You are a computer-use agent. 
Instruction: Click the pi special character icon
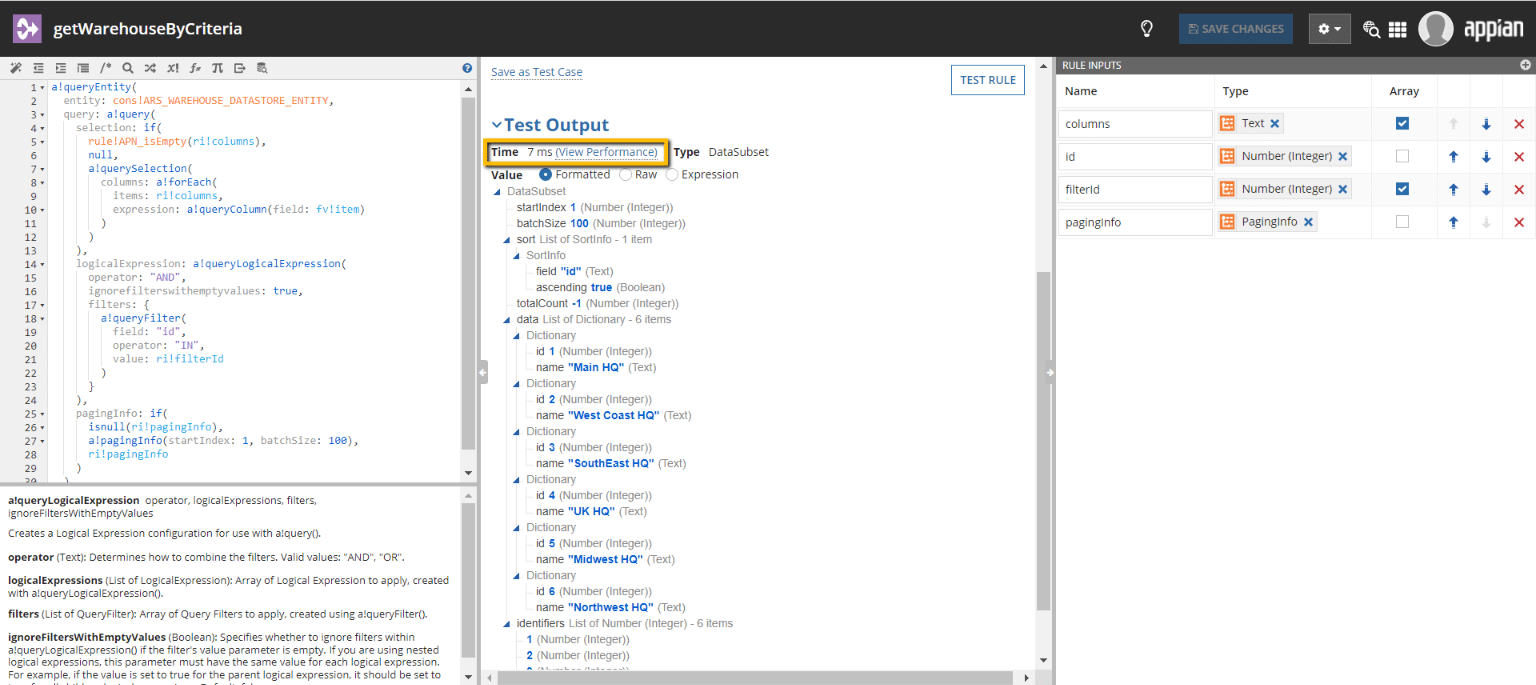[x=217, y=68]
